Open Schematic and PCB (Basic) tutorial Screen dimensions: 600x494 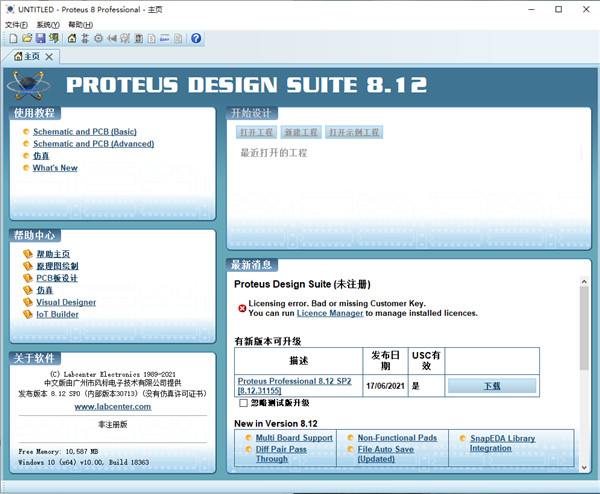pos(84,132)
